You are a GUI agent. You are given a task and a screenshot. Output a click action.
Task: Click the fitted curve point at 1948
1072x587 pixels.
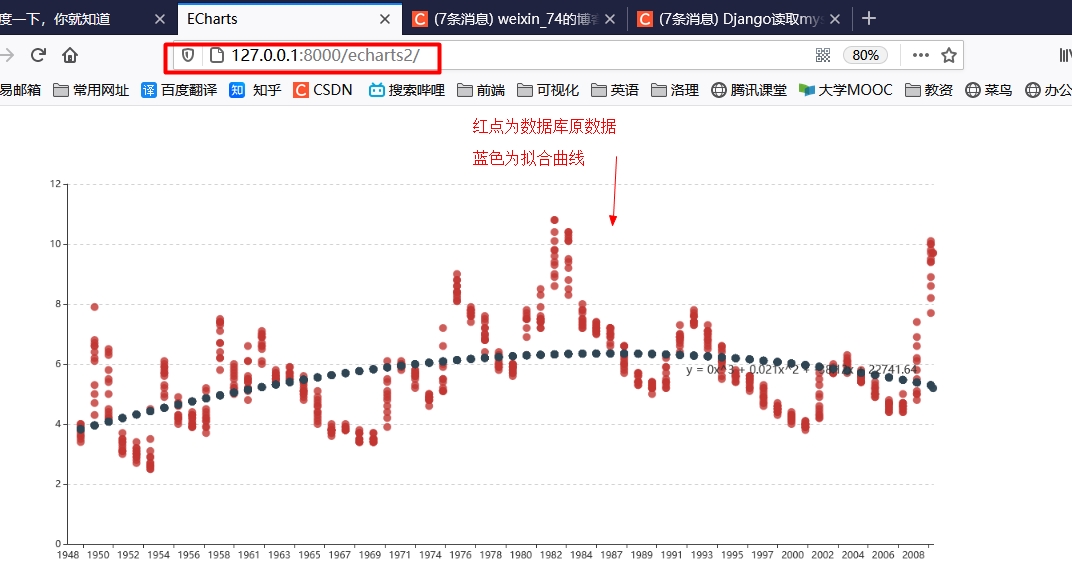[81, 429]
